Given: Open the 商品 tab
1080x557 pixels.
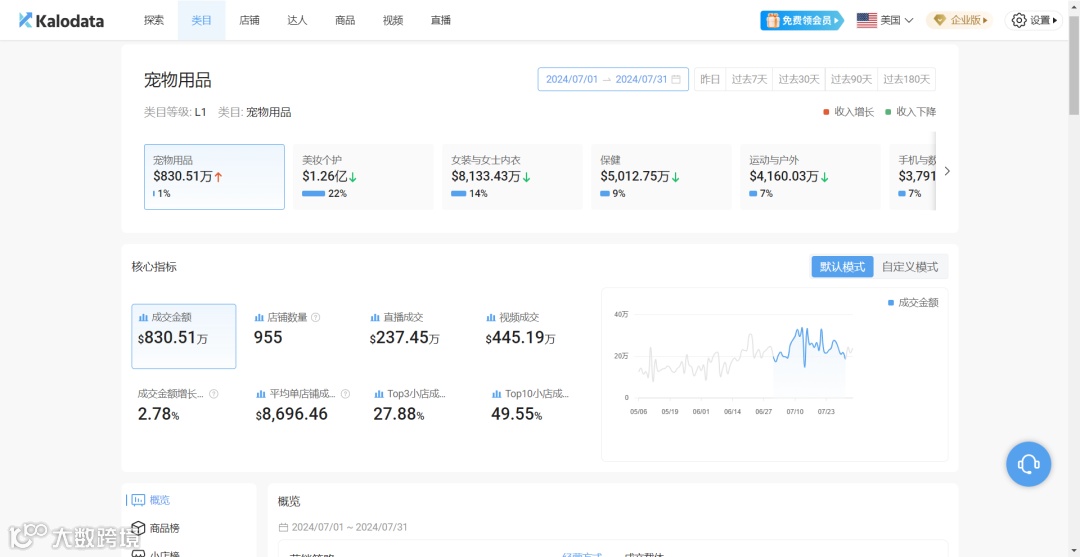Looking at the screenshot, I should [345, 21].
